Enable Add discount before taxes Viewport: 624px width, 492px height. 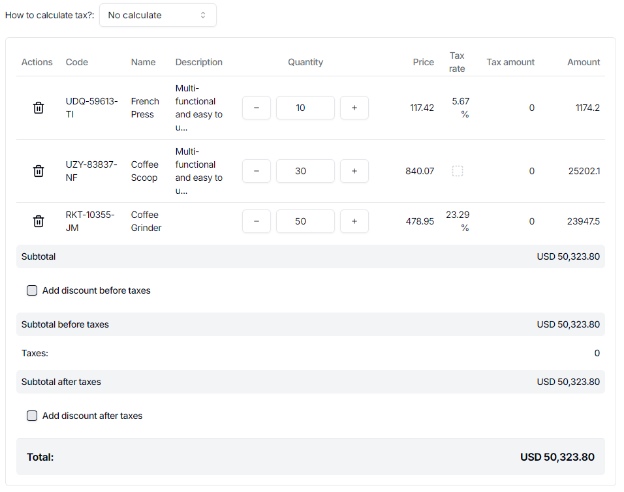(x=32, y=291)
